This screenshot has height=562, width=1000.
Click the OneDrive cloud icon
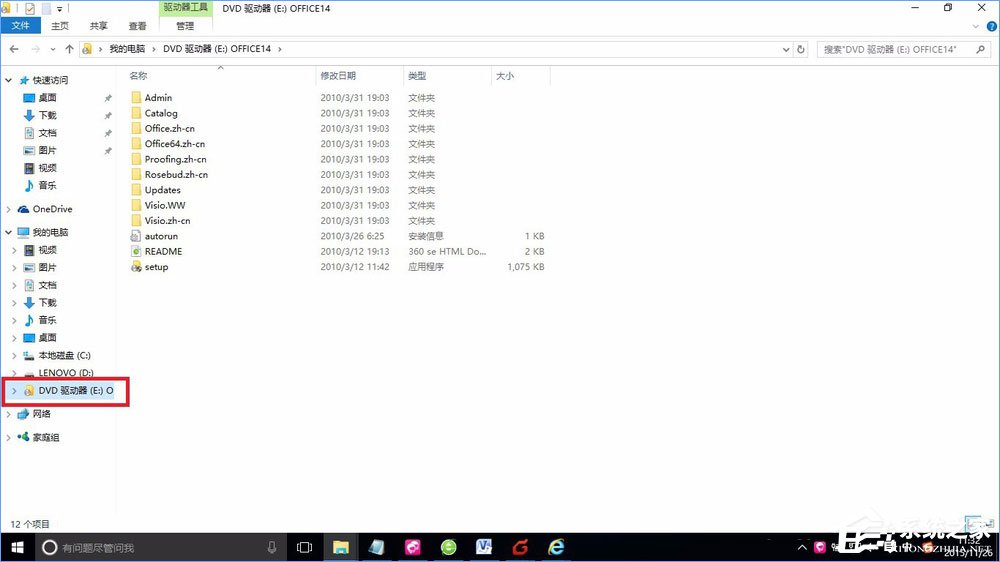point(24,209)
